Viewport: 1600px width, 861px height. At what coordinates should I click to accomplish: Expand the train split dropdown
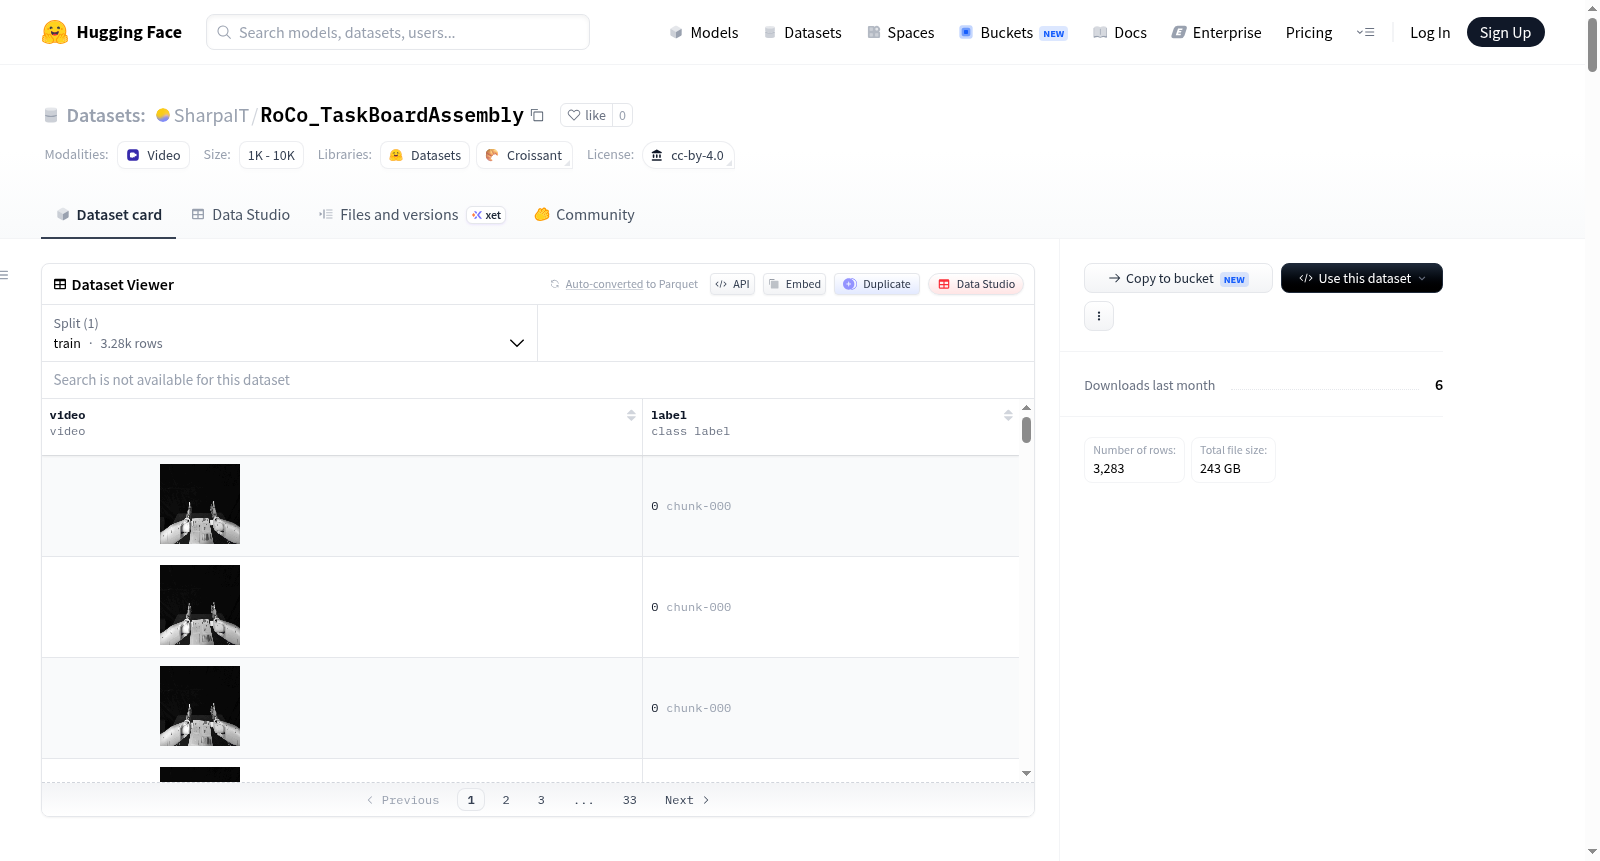point(289,333)
